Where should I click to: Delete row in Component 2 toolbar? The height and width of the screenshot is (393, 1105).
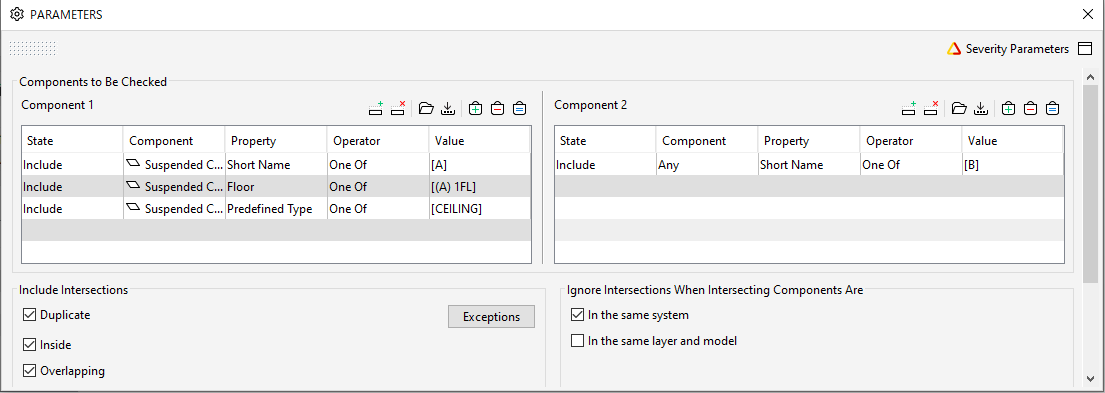tap(932, 108)
